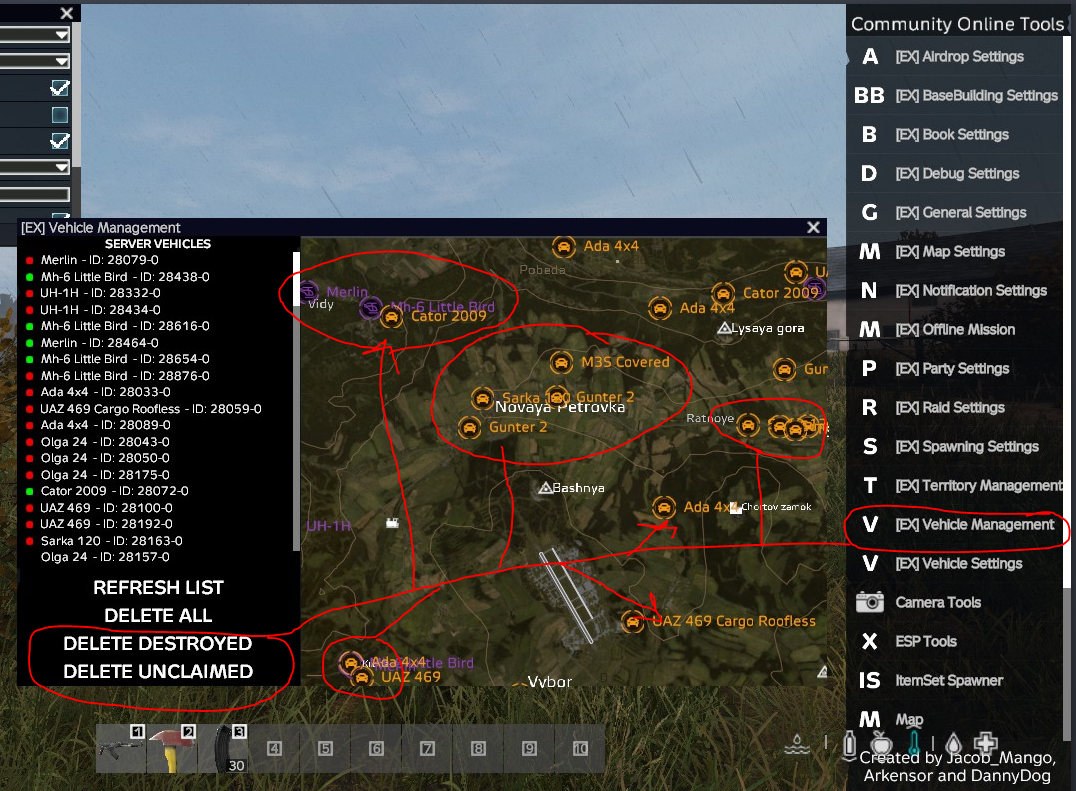This screenshot has height=791, width=1076.
Task: Click the Sarka 120 car marker on map
Action: [482, 398]
